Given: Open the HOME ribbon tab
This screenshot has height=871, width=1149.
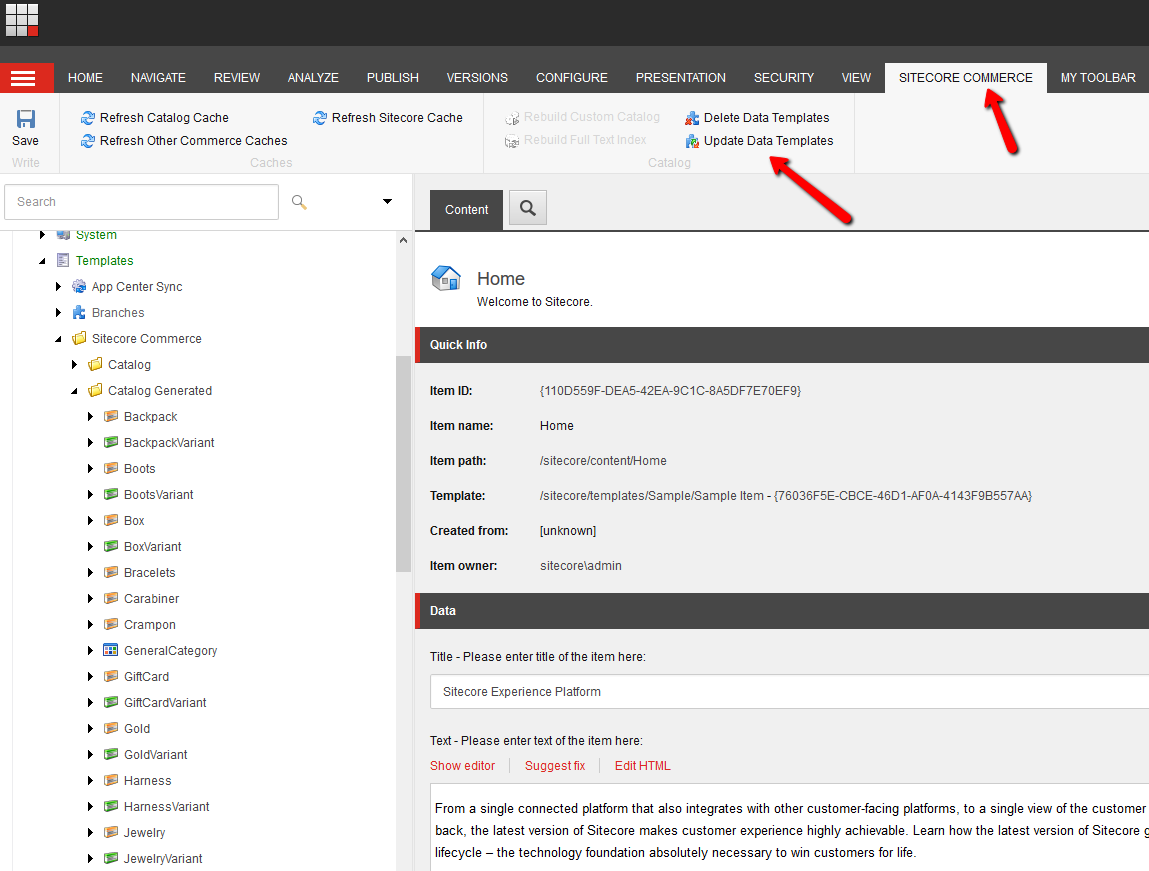Looking at the screenshot, I should (x=85, y=78).
